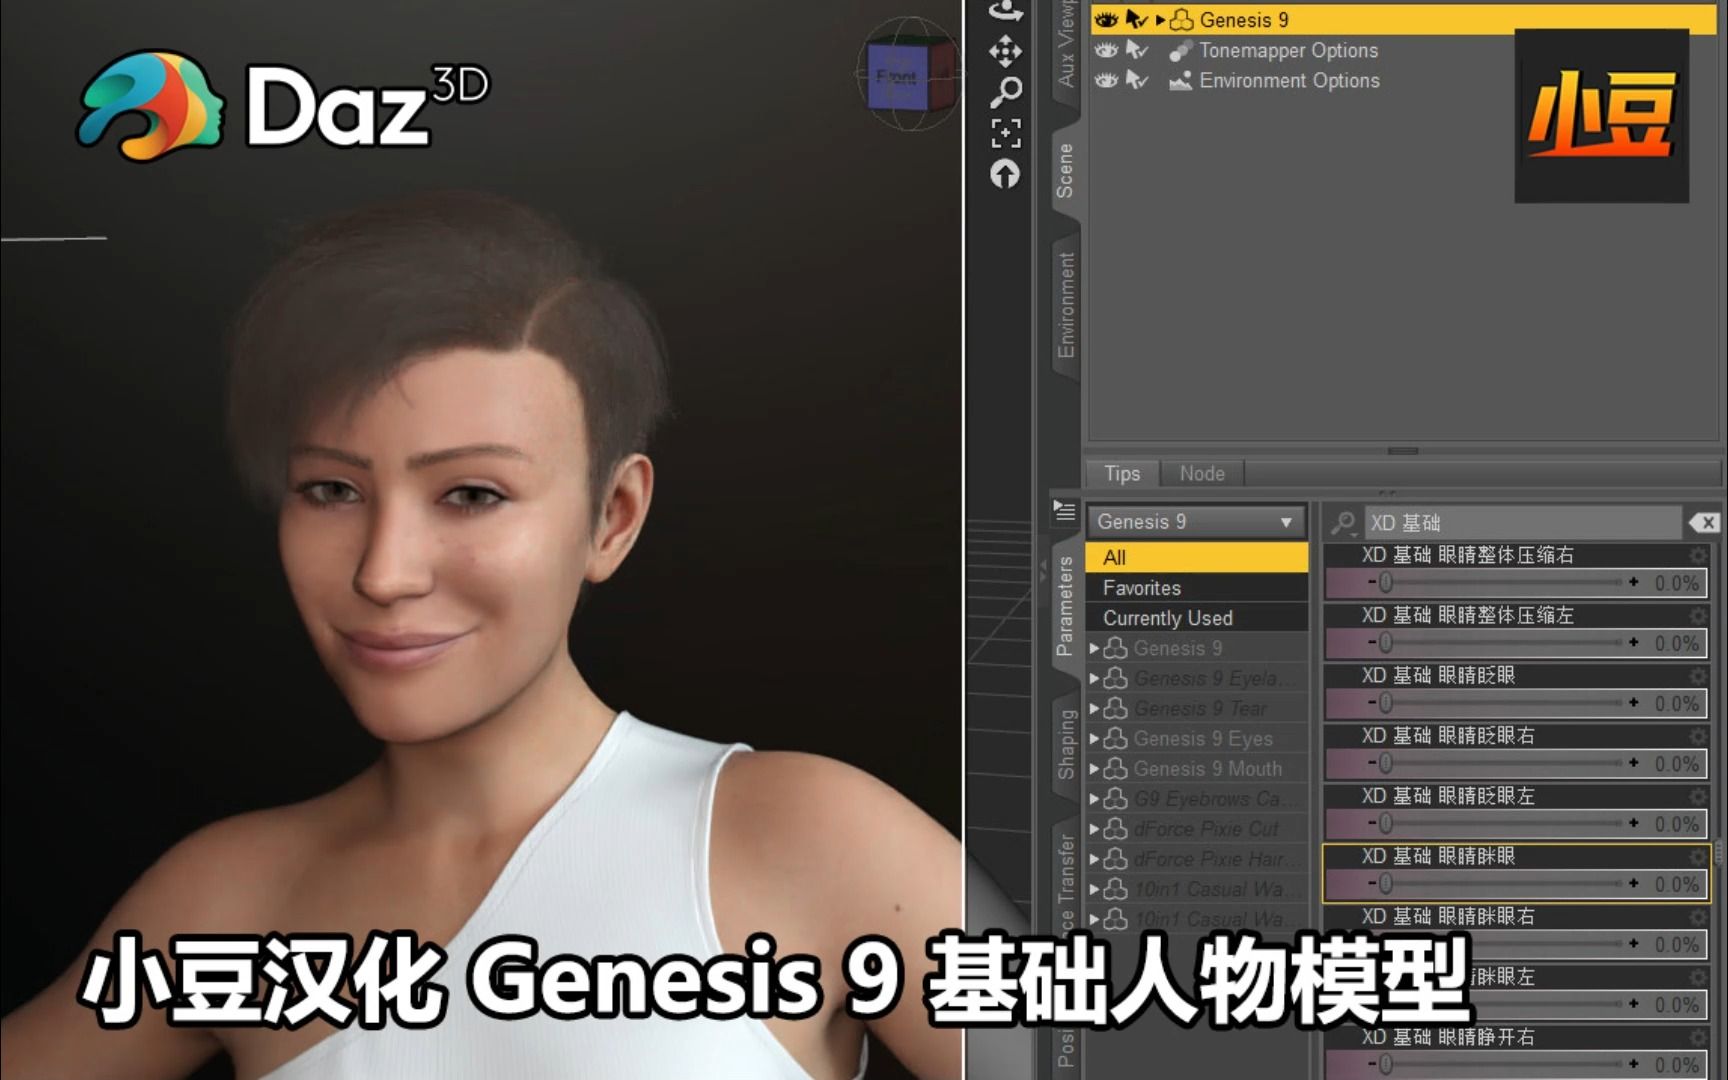Select the Favorites filter
The width and height of the screenshot is (1728, 1080).
[x=1196, y=588]
